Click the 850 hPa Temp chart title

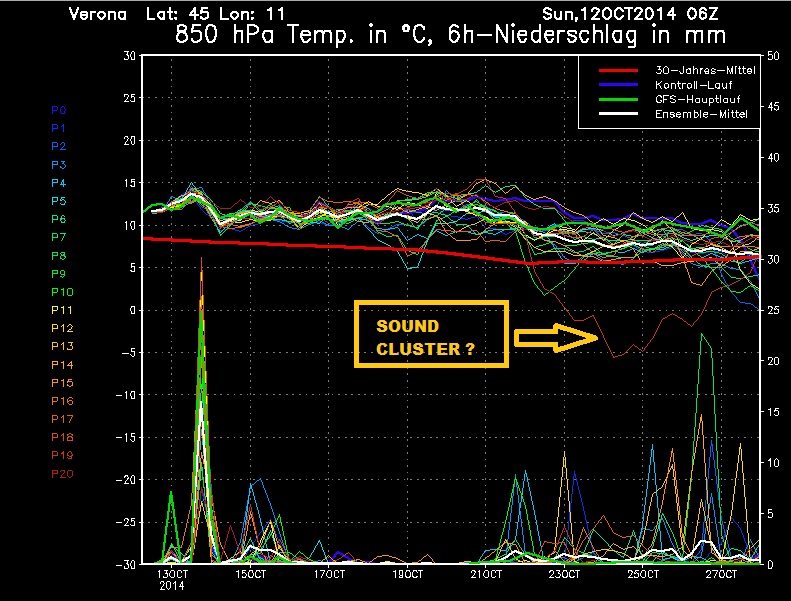pyautogui.click(x=450, y=35)
